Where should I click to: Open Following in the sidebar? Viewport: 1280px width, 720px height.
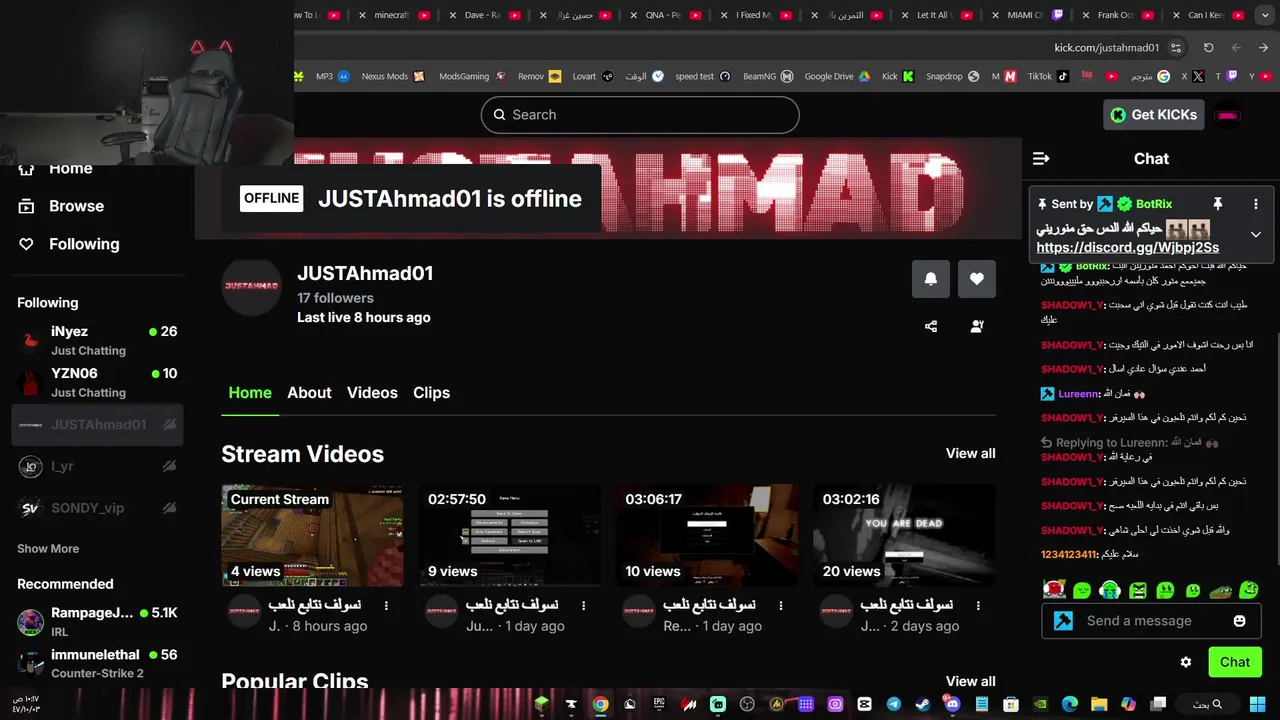70,244
